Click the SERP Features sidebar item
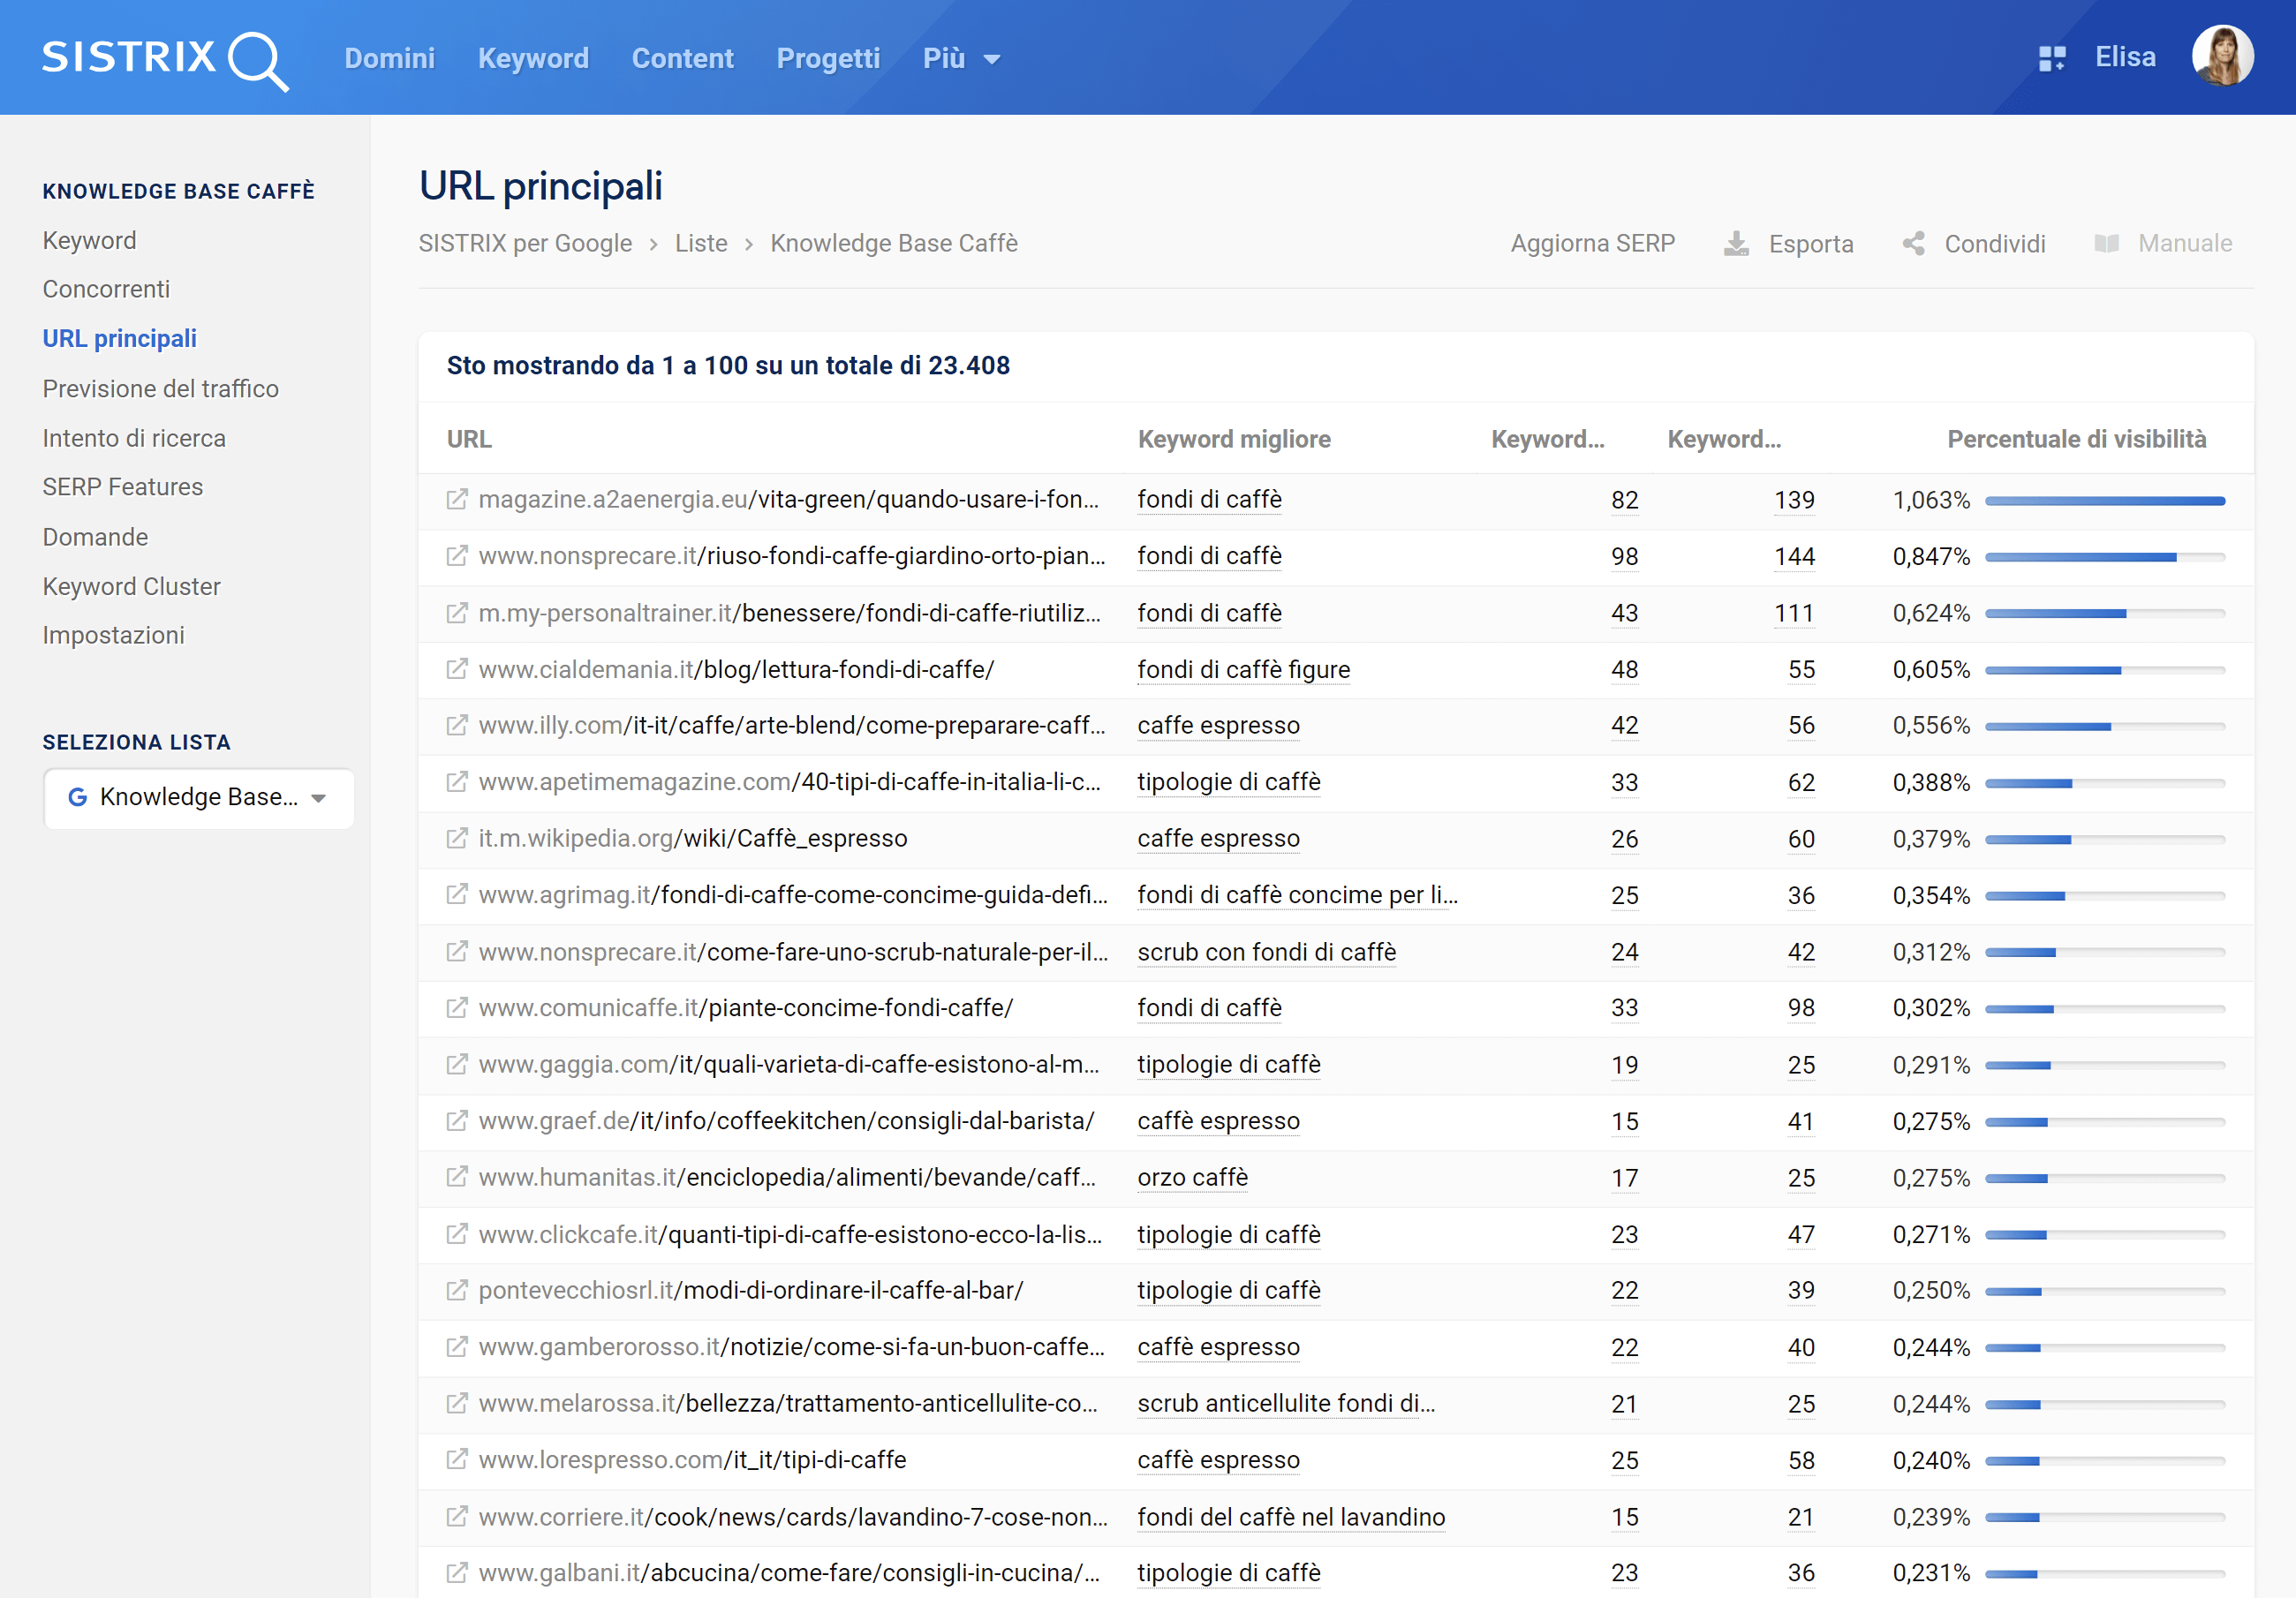This screenshot has width=2296, height=1598. [124, 486]
